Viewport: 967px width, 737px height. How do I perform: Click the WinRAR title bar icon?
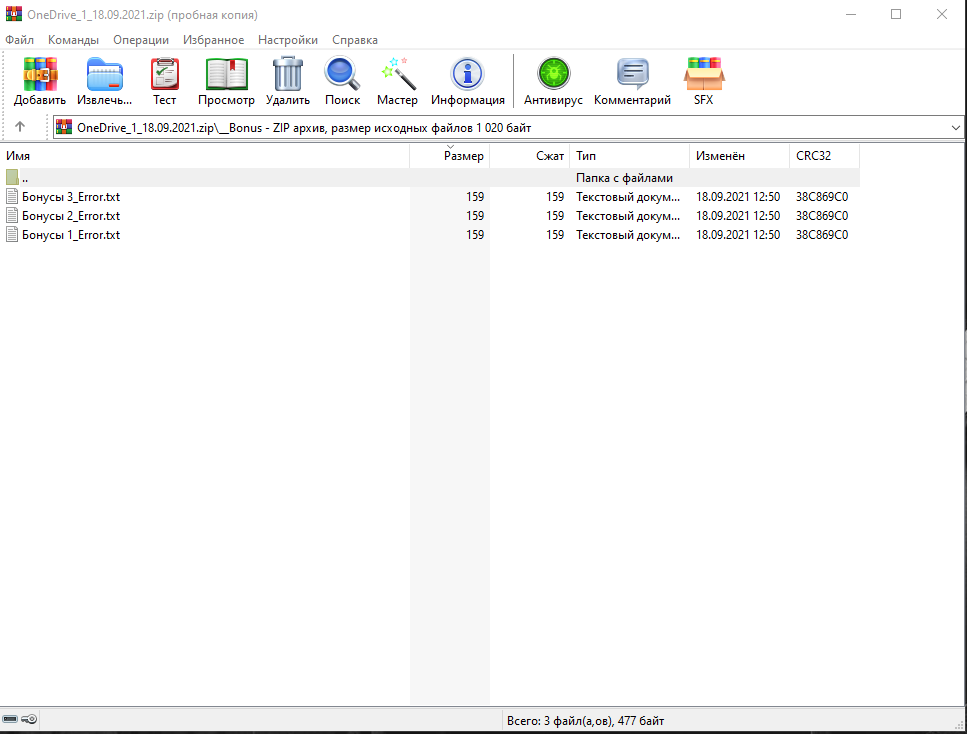coord(14,14)
